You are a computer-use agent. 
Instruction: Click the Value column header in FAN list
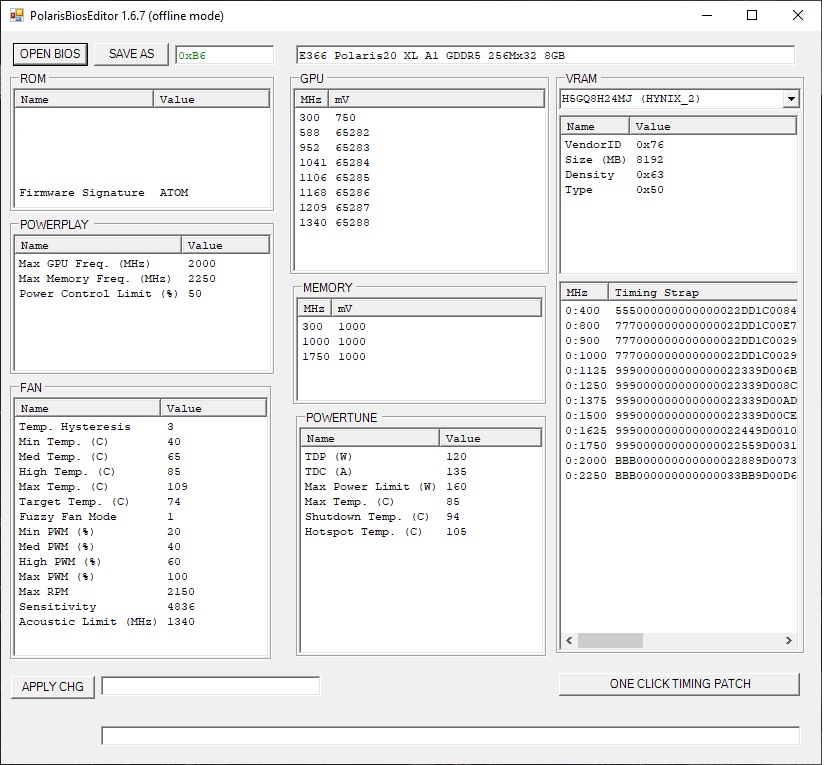213,408
